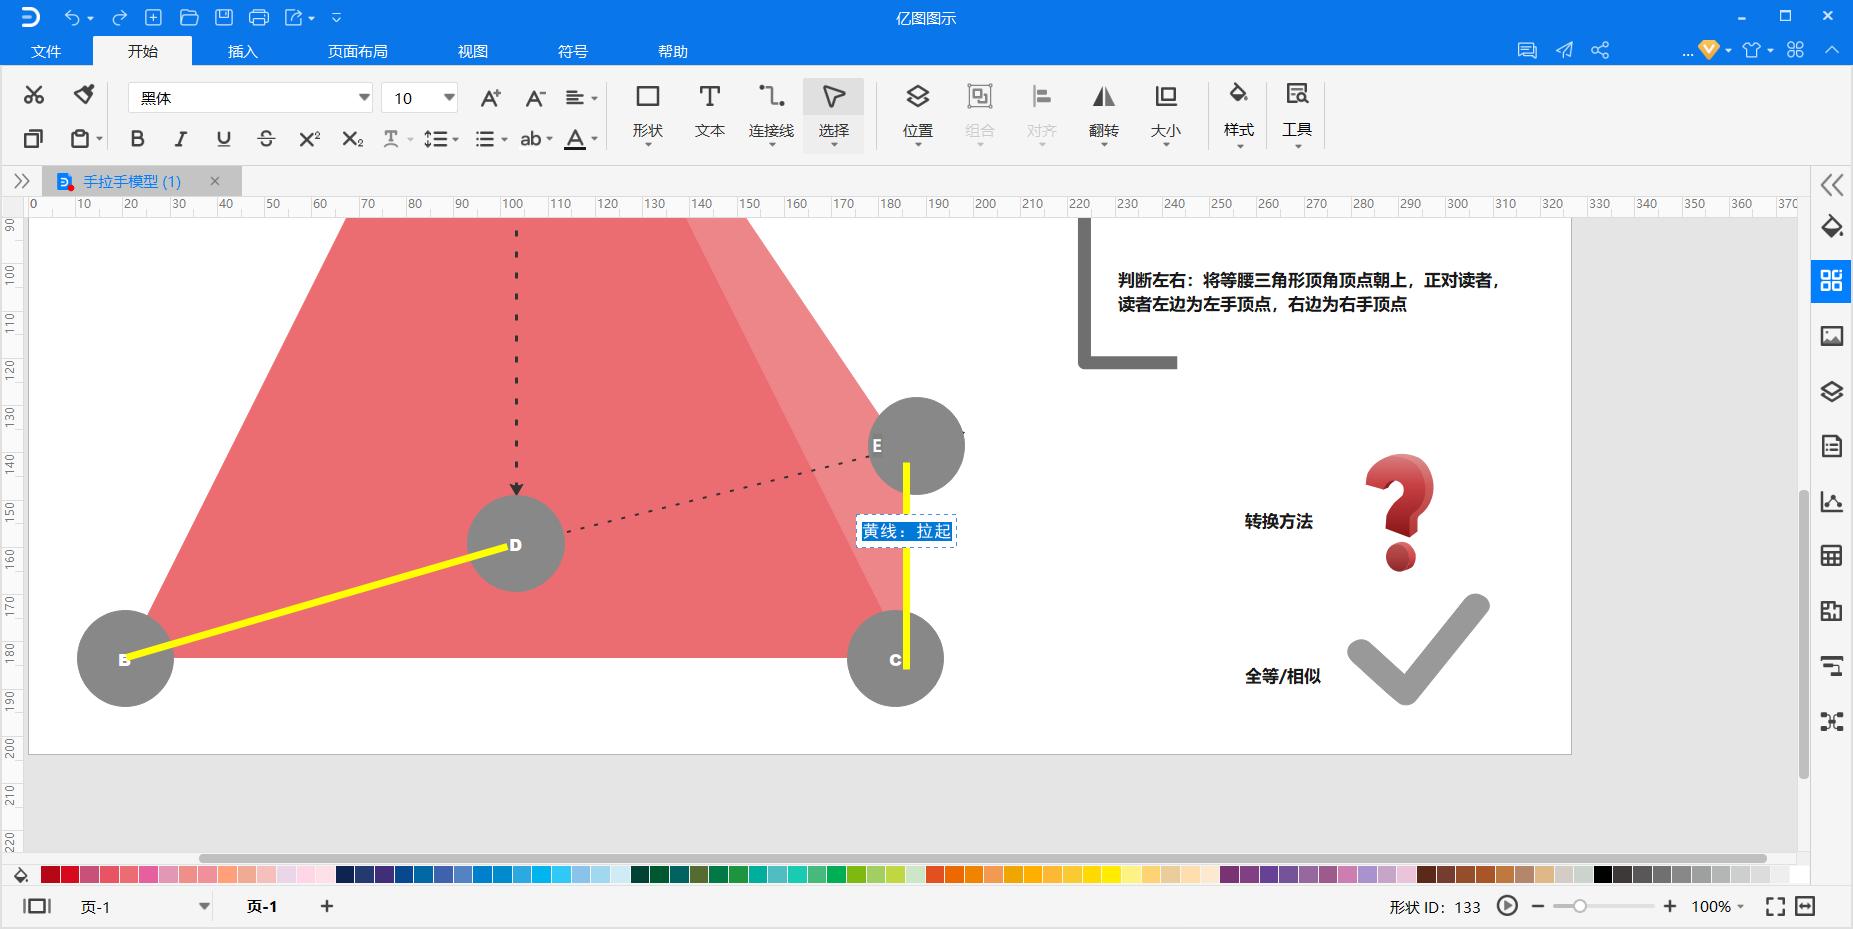This screenshot has height=929, width=1853.
Task: Open the Fill panel in right sidebar
Action: pyautogui.click(x=1831, y=226)
